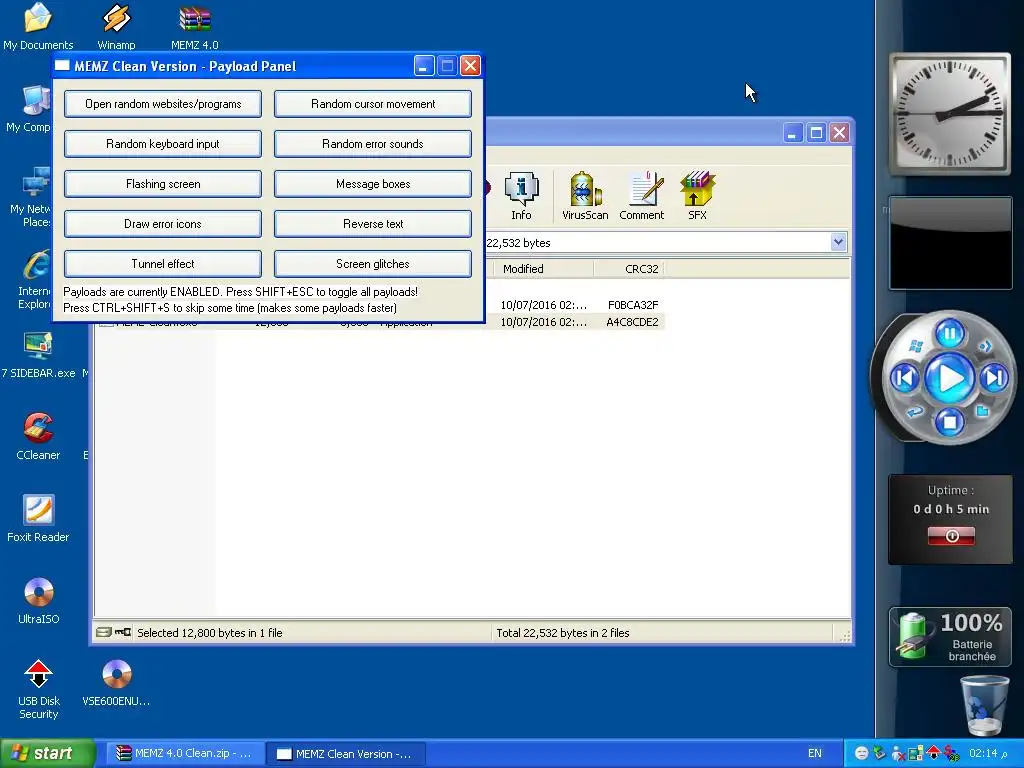Click the repeat arrow on media gadget
1024x768 pixels.
[914, 411]
